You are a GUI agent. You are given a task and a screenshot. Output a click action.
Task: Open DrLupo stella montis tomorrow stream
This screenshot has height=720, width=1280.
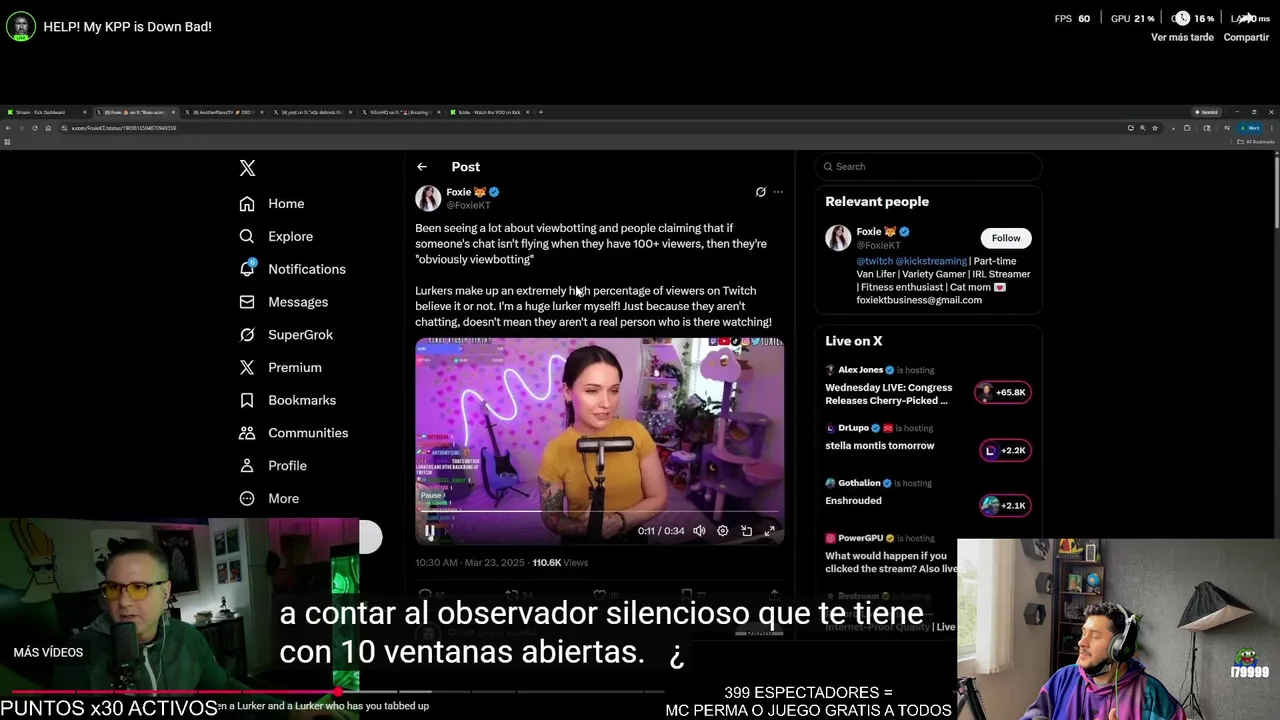[928, 440]
